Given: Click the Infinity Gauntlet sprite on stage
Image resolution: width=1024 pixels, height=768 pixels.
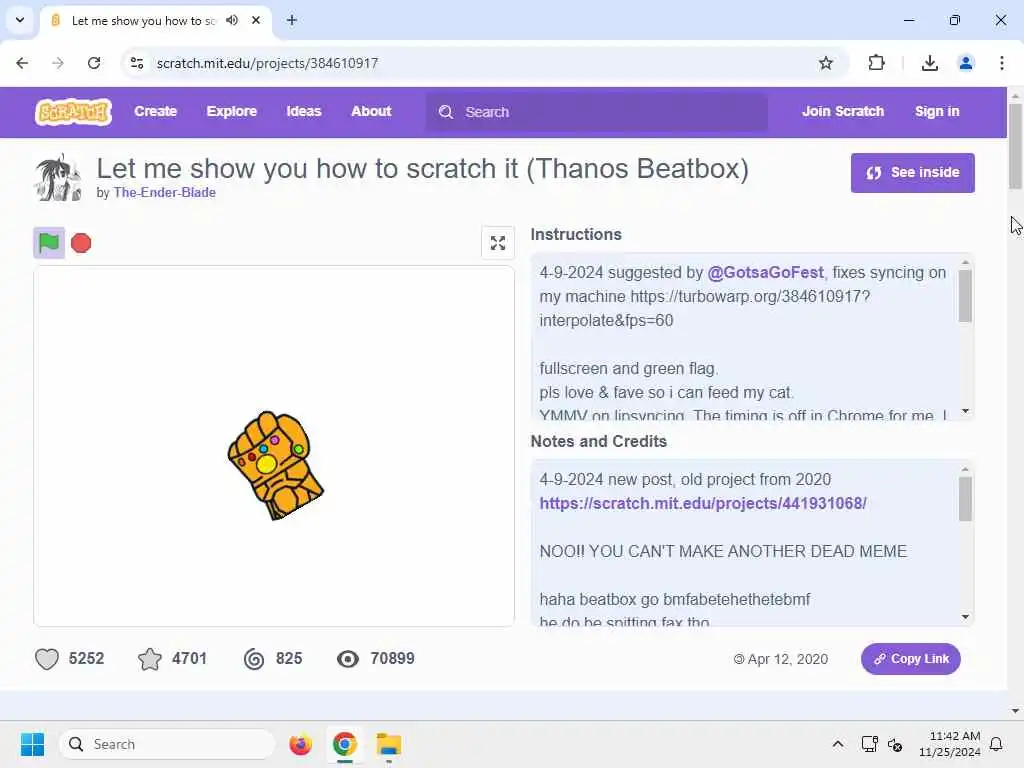Looking at the screenshot, I should (275, 465).
